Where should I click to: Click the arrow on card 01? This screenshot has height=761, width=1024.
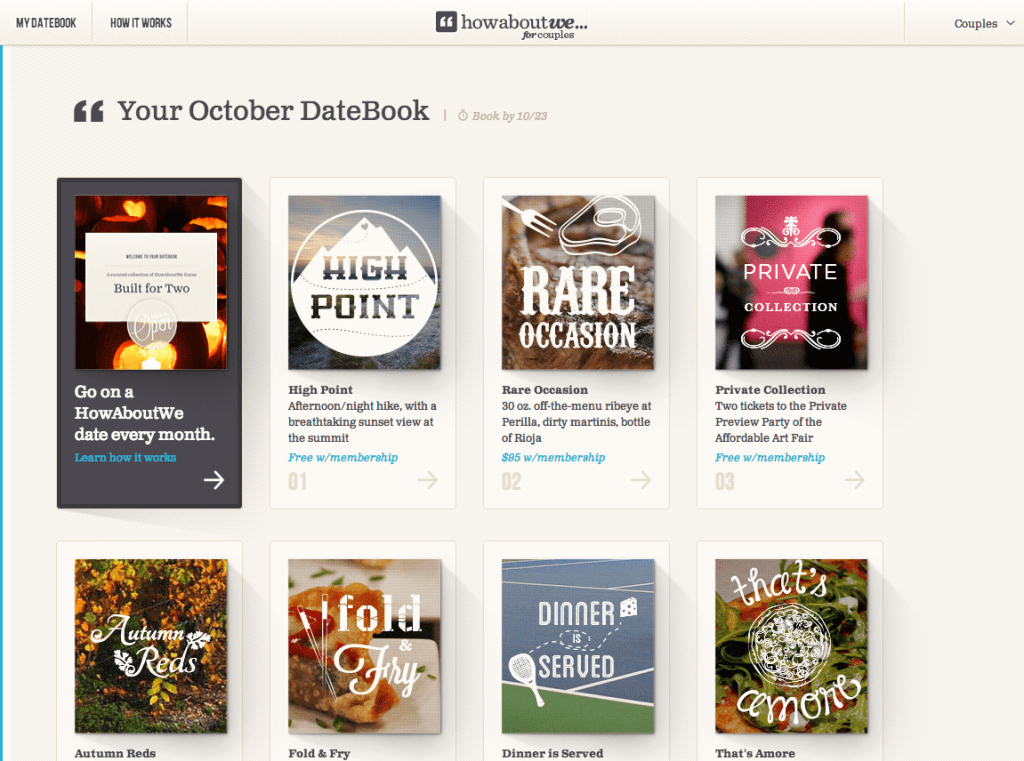point(427,480)
